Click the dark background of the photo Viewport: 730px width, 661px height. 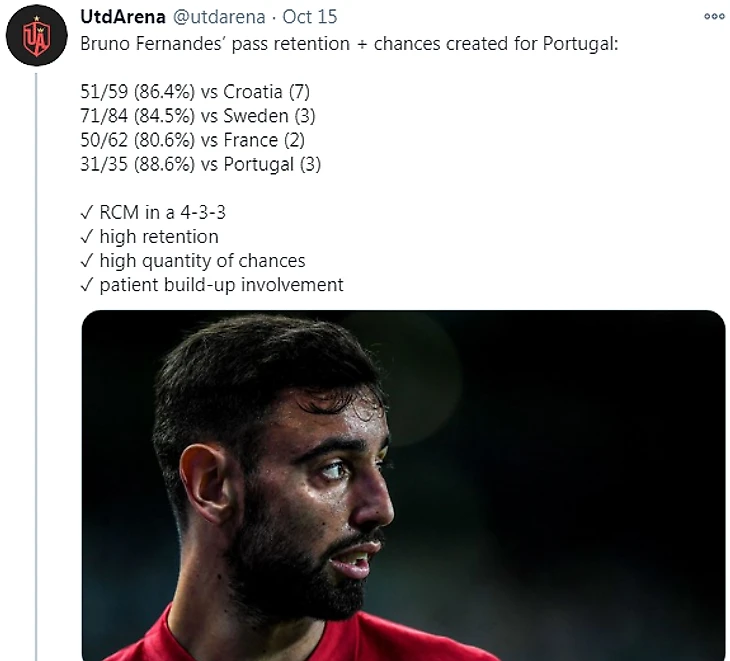[x=600, y=450]
